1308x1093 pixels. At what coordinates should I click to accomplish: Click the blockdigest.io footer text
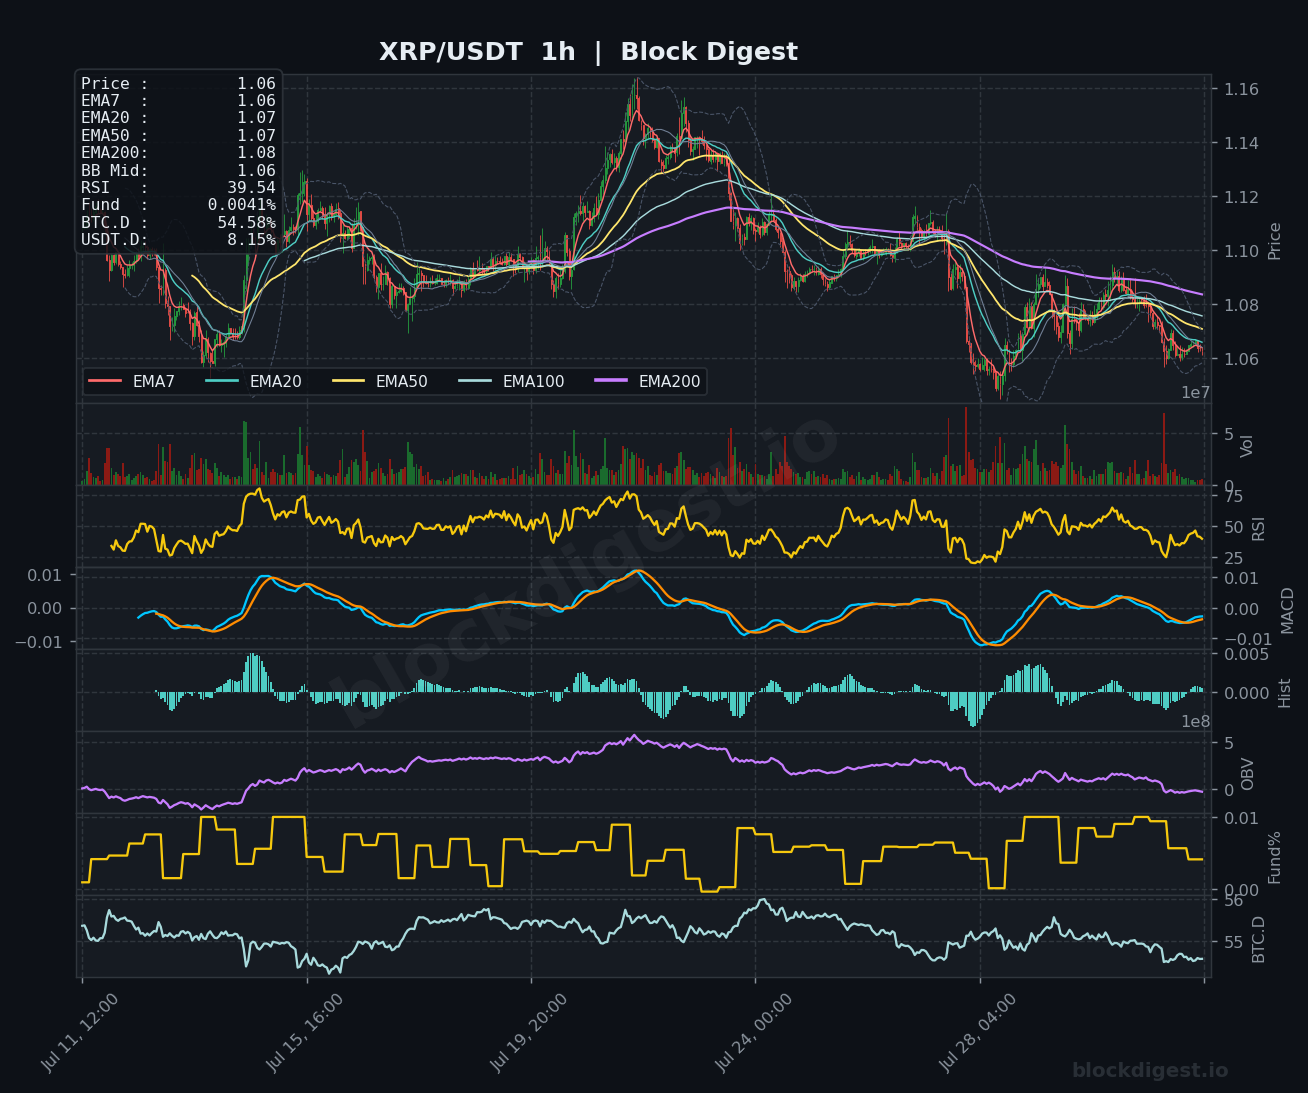[1150, 1071]
